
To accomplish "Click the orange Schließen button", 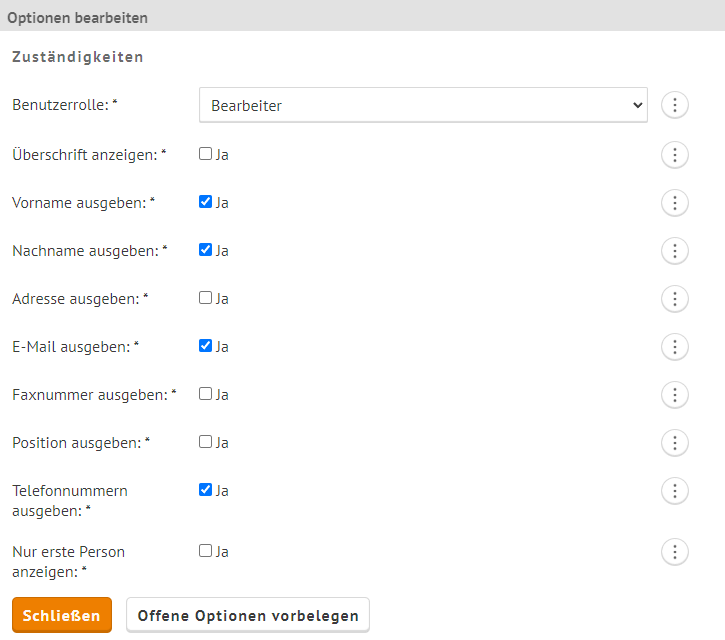I will pos(62,615).
